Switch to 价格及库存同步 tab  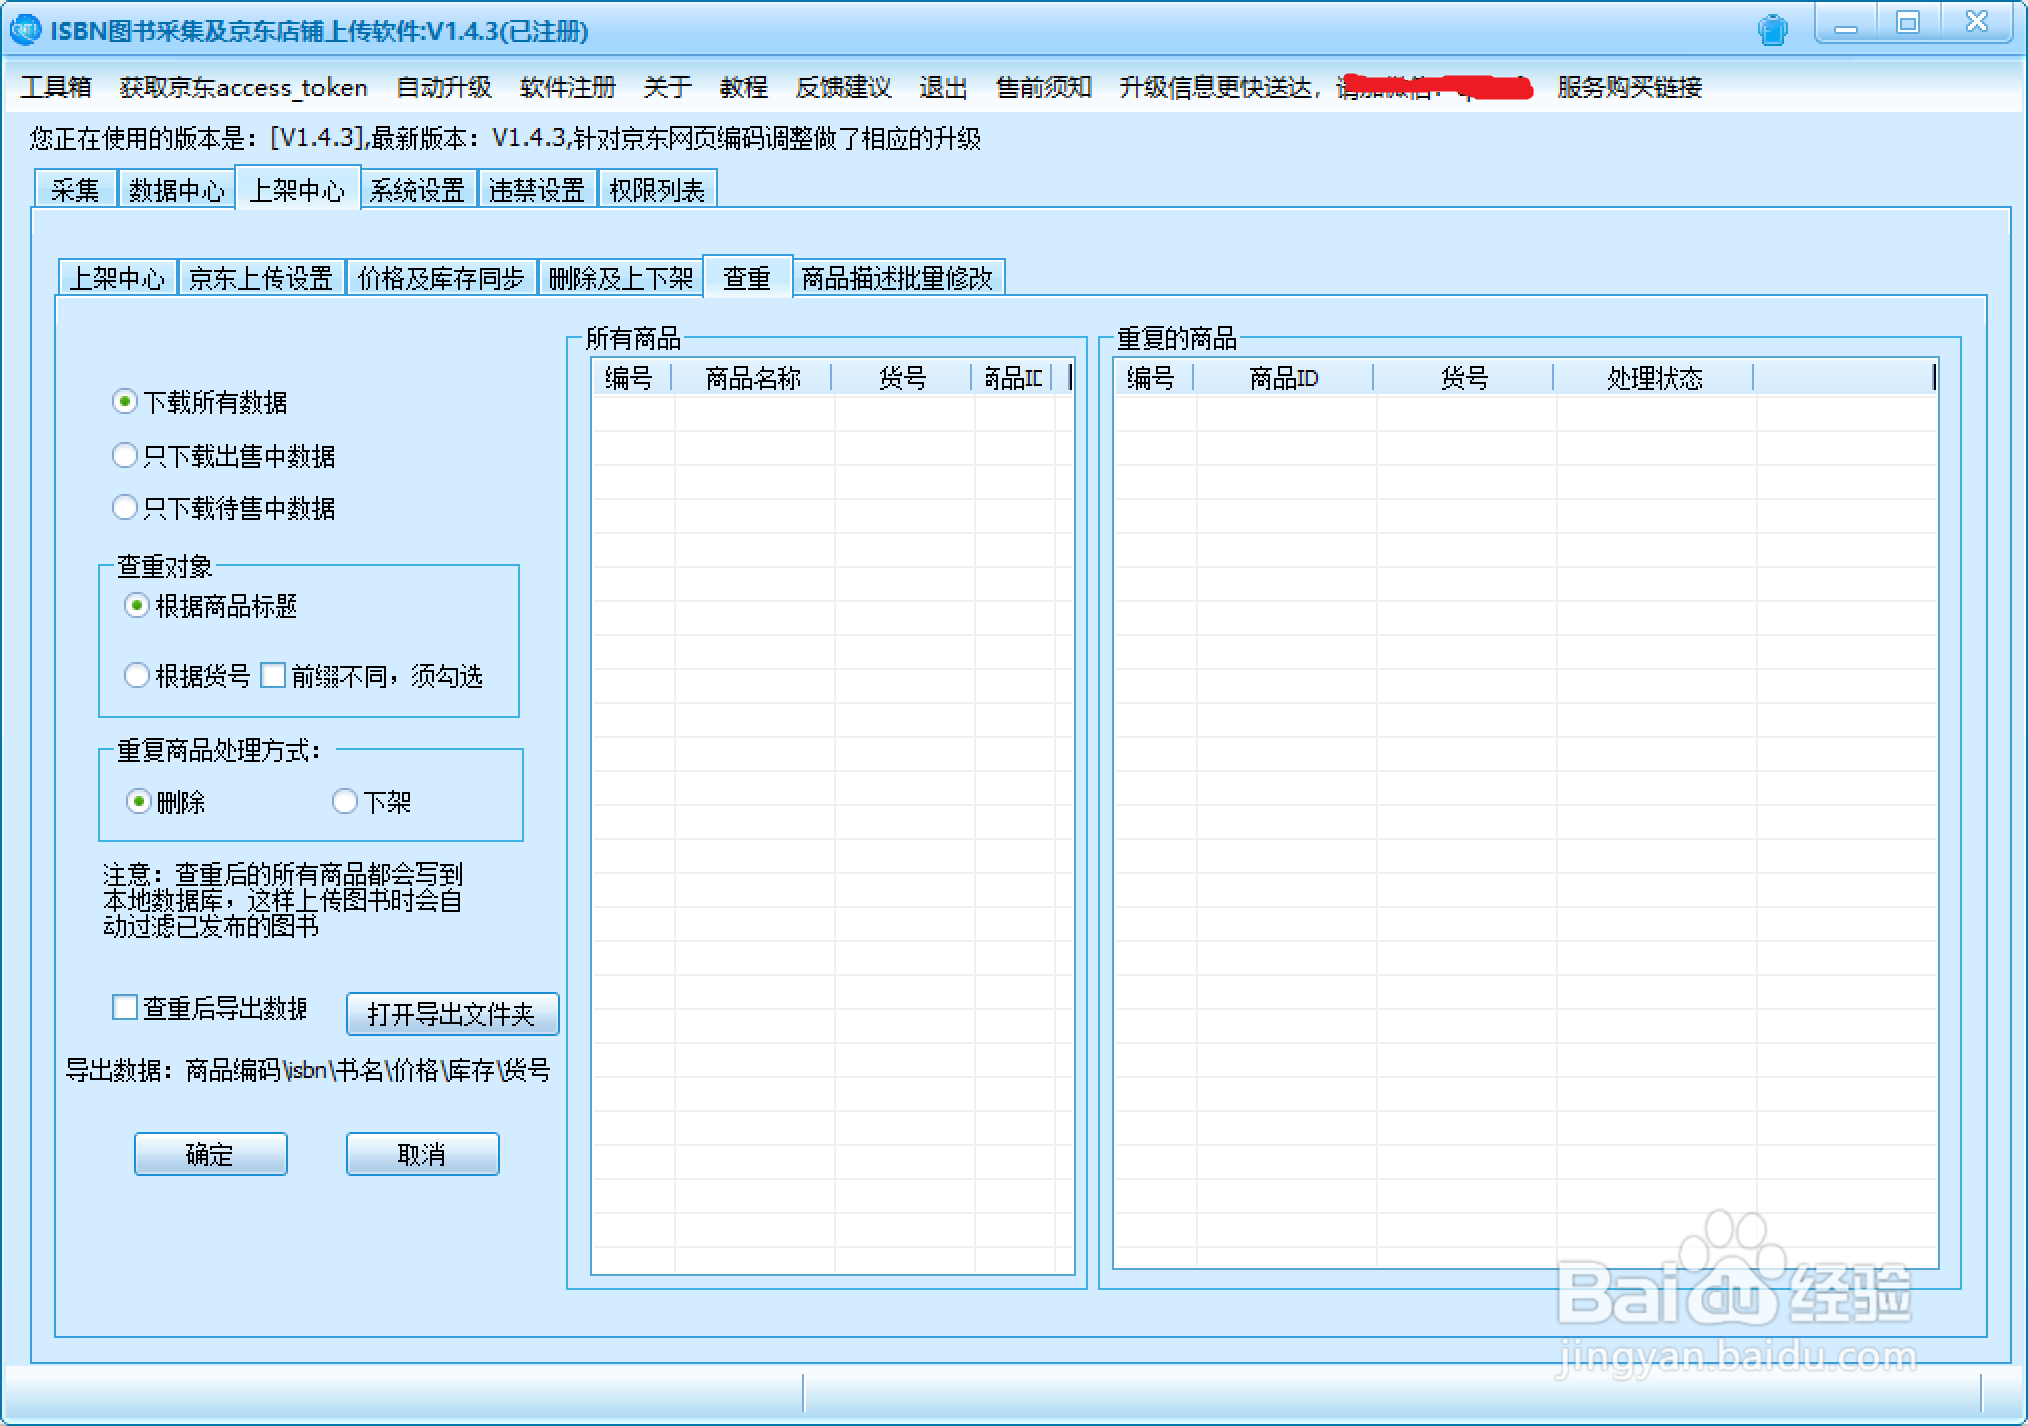tap(441, 278)
